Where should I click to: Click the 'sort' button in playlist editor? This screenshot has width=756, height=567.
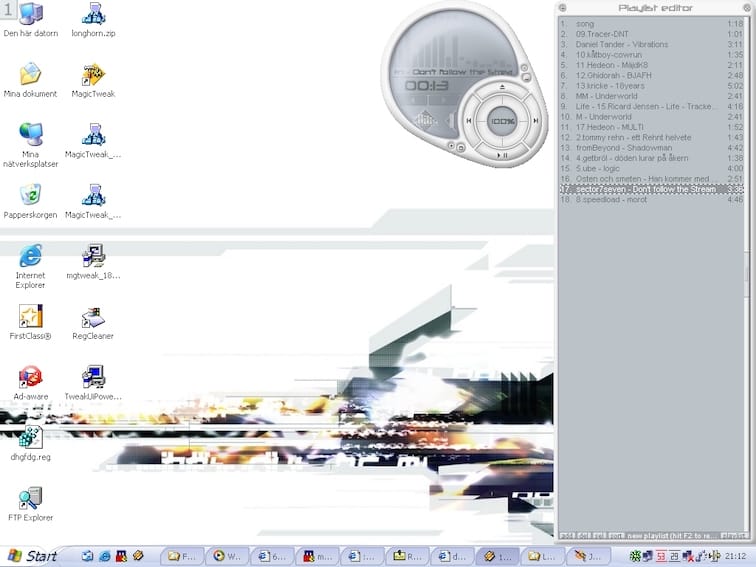click(618, 537)
